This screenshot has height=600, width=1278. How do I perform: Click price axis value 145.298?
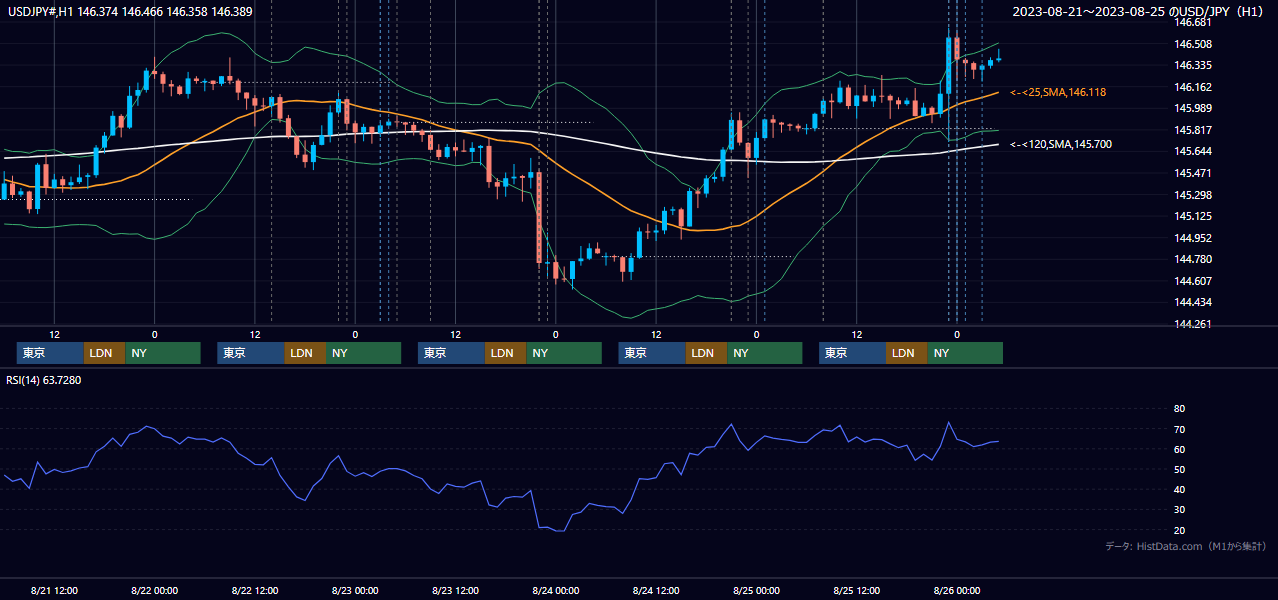tap(1192, 195)
